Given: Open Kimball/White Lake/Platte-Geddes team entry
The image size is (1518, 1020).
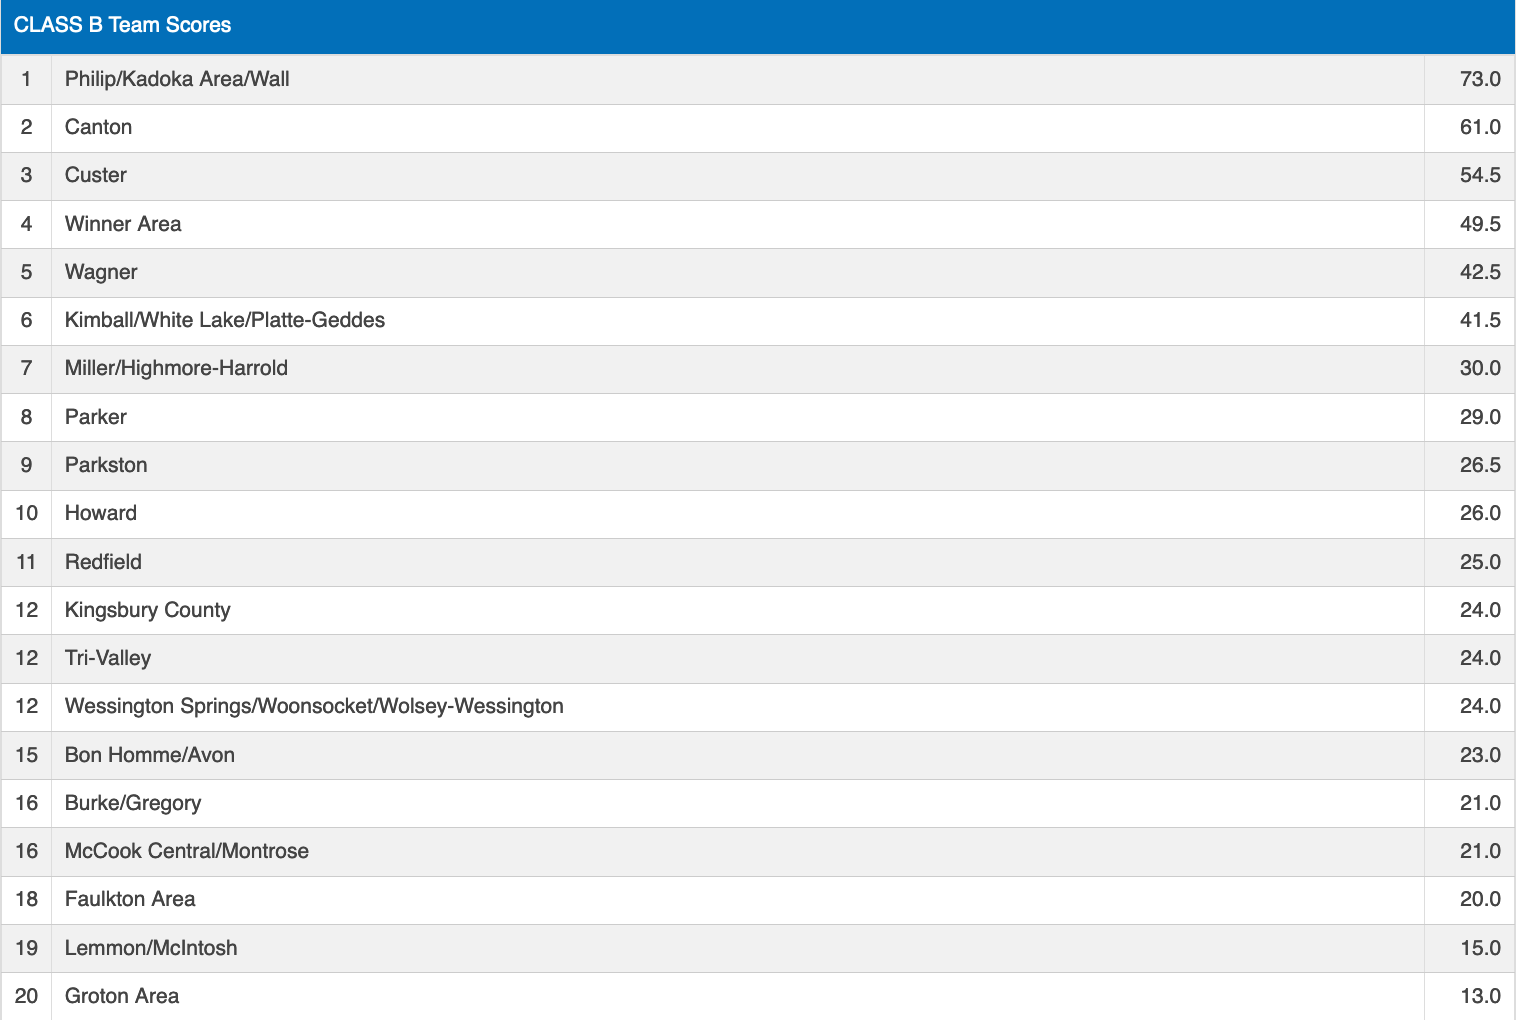Looking at the screenshot, I should click(225, 320).
